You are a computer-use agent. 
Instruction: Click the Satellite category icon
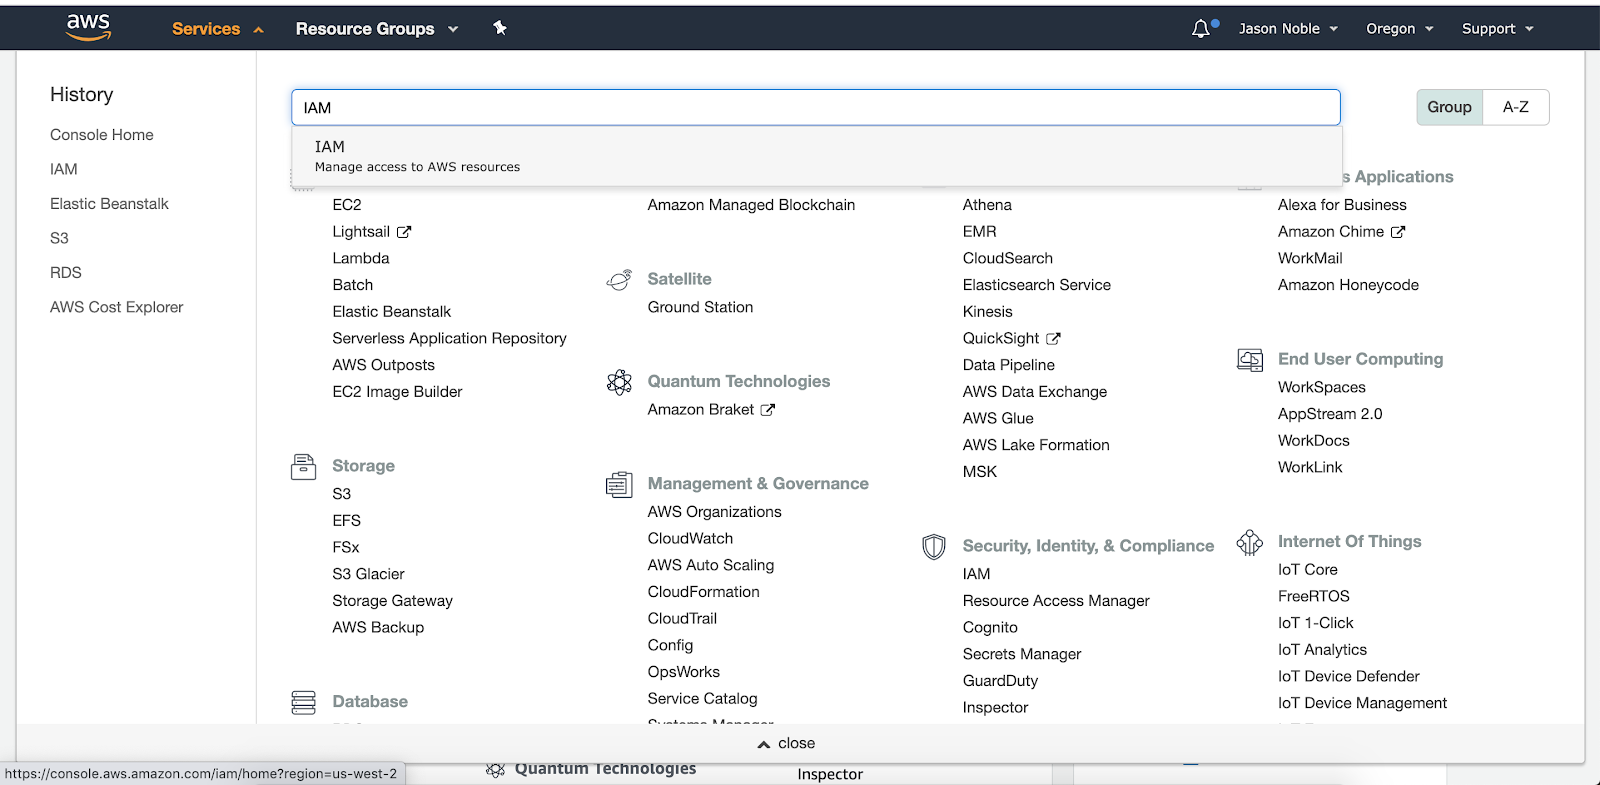click(619, 280)
